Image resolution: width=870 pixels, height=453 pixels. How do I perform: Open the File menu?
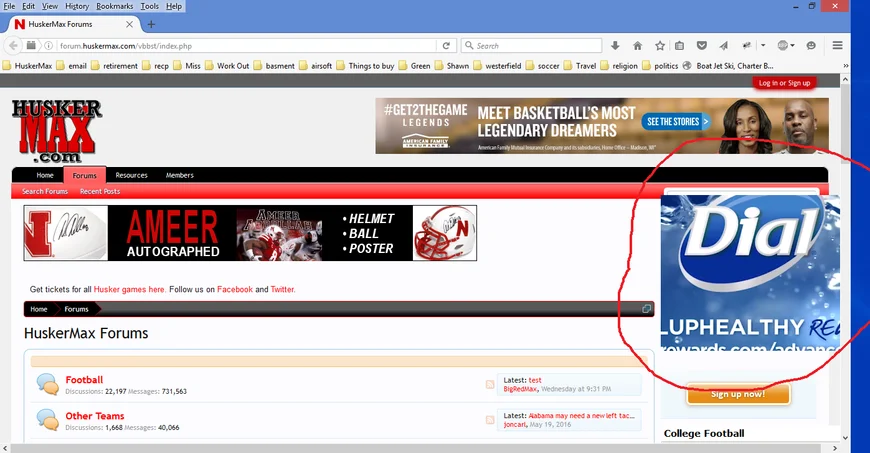[9, 6]
